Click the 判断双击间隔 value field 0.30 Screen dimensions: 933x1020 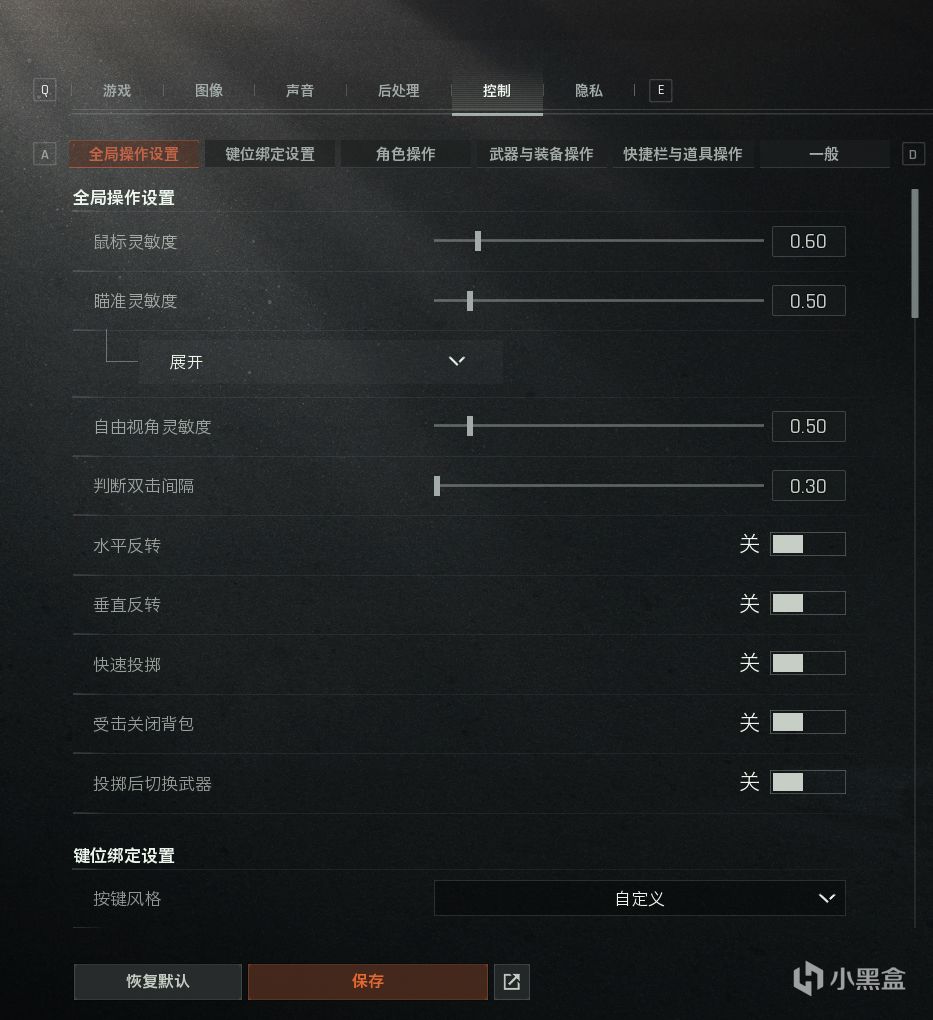(x=808, y=486)
